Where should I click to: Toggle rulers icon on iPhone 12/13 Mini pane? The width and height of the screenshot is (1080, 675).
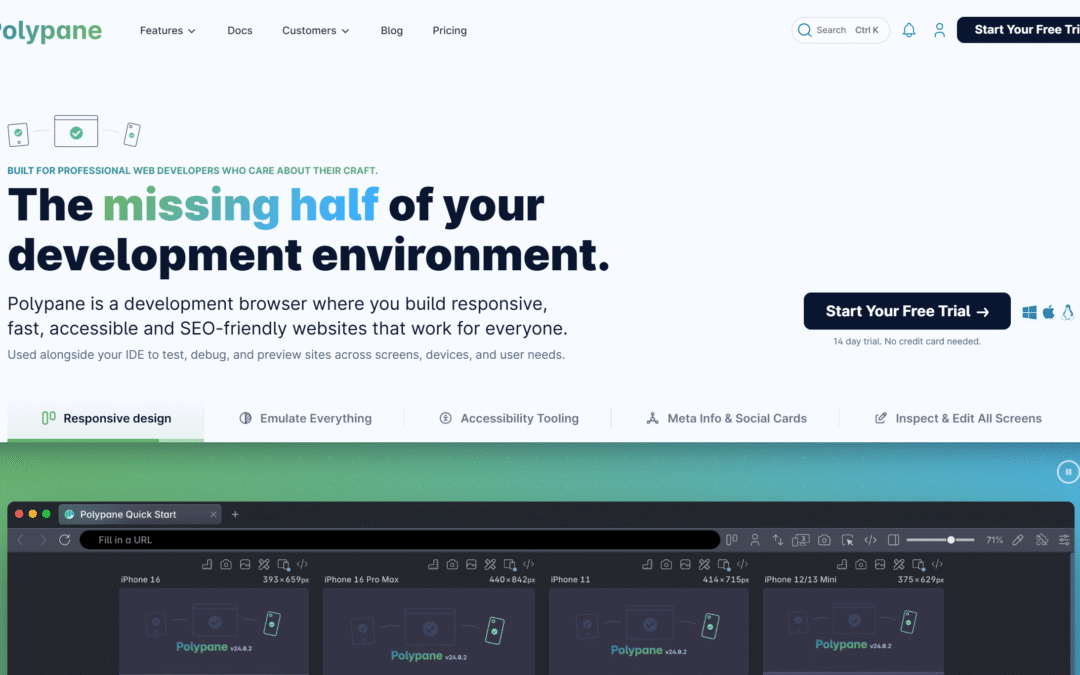(x=842, y=564)
